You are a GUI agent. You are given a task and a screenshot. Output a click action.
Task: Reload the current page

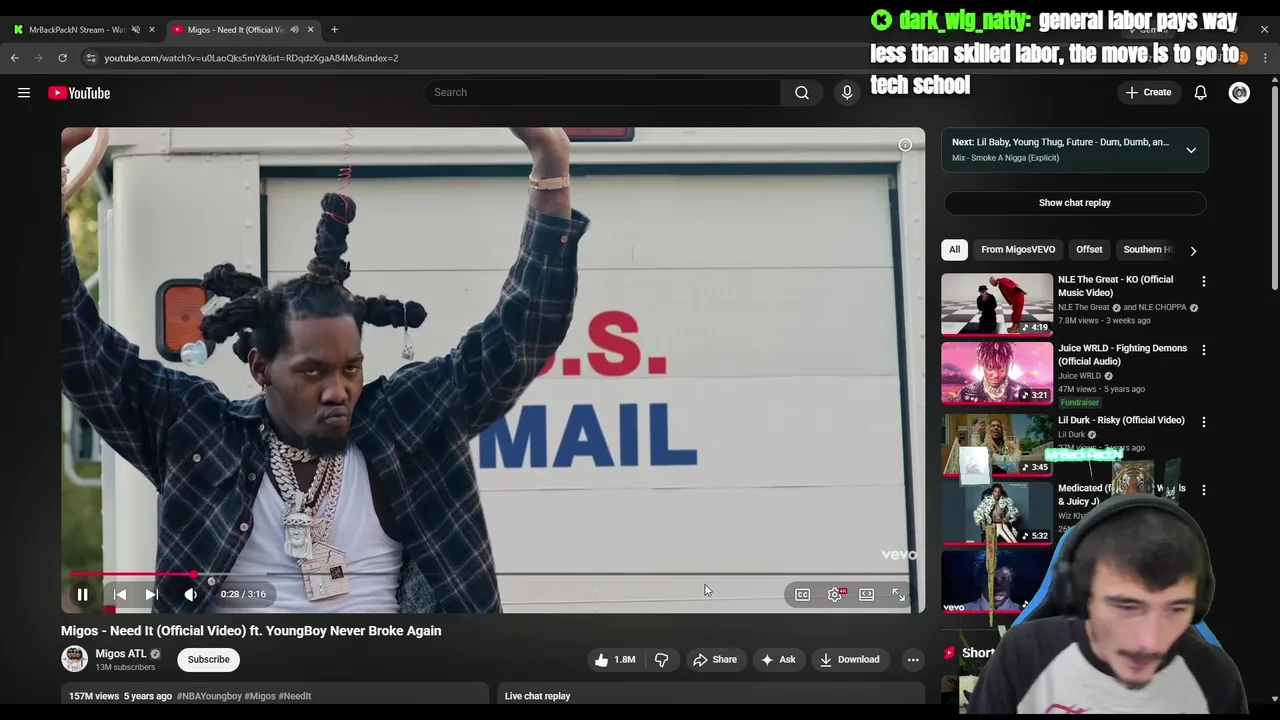62,58
